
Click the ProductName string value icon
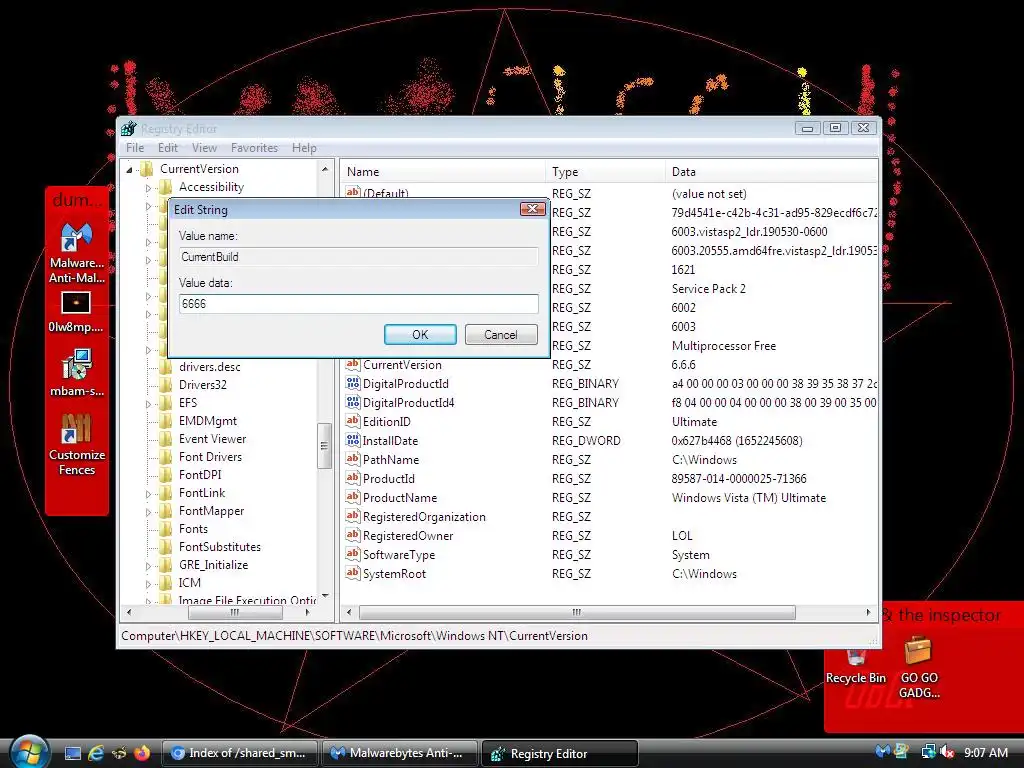[353, 497]
